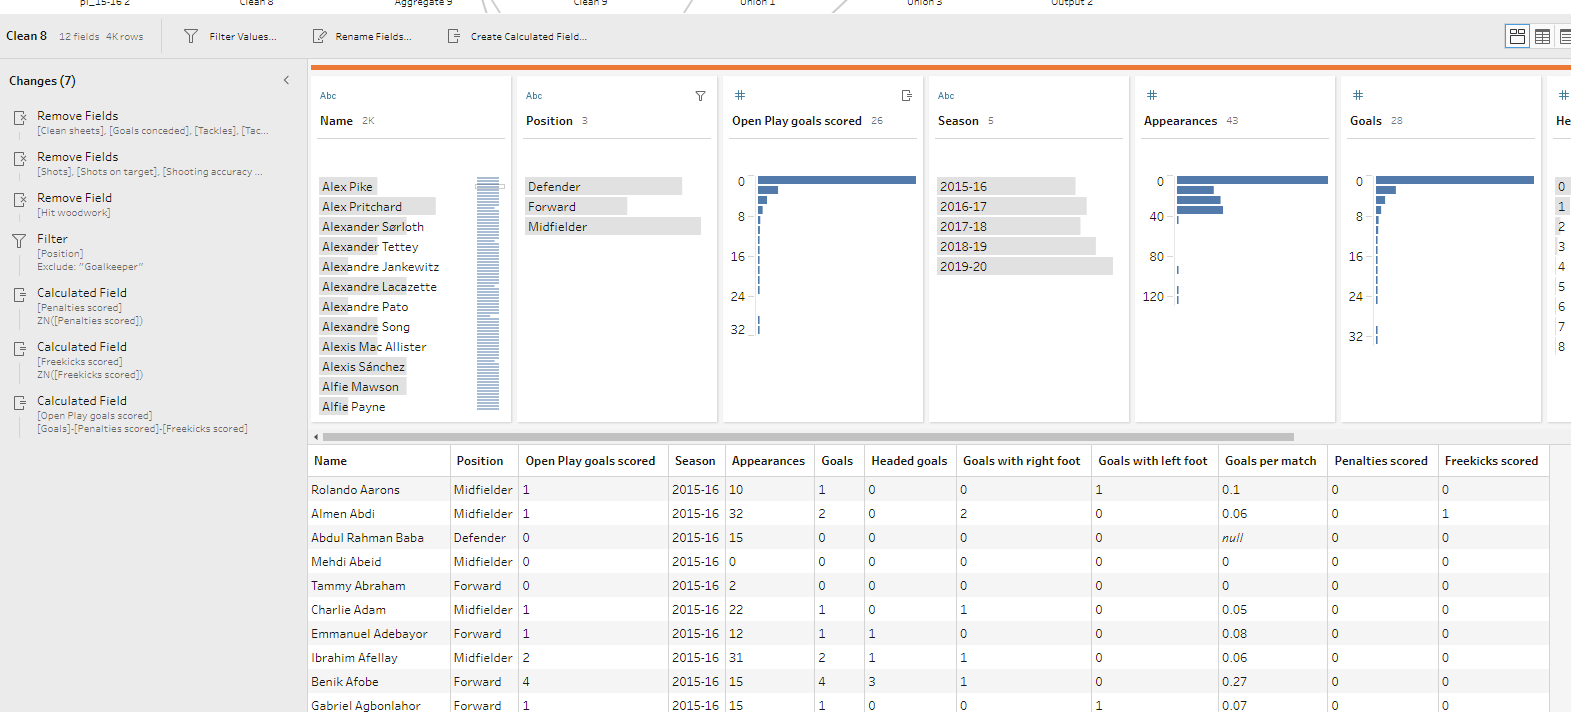Click the Open Play goals scored change icon

(x=19, y=403)
